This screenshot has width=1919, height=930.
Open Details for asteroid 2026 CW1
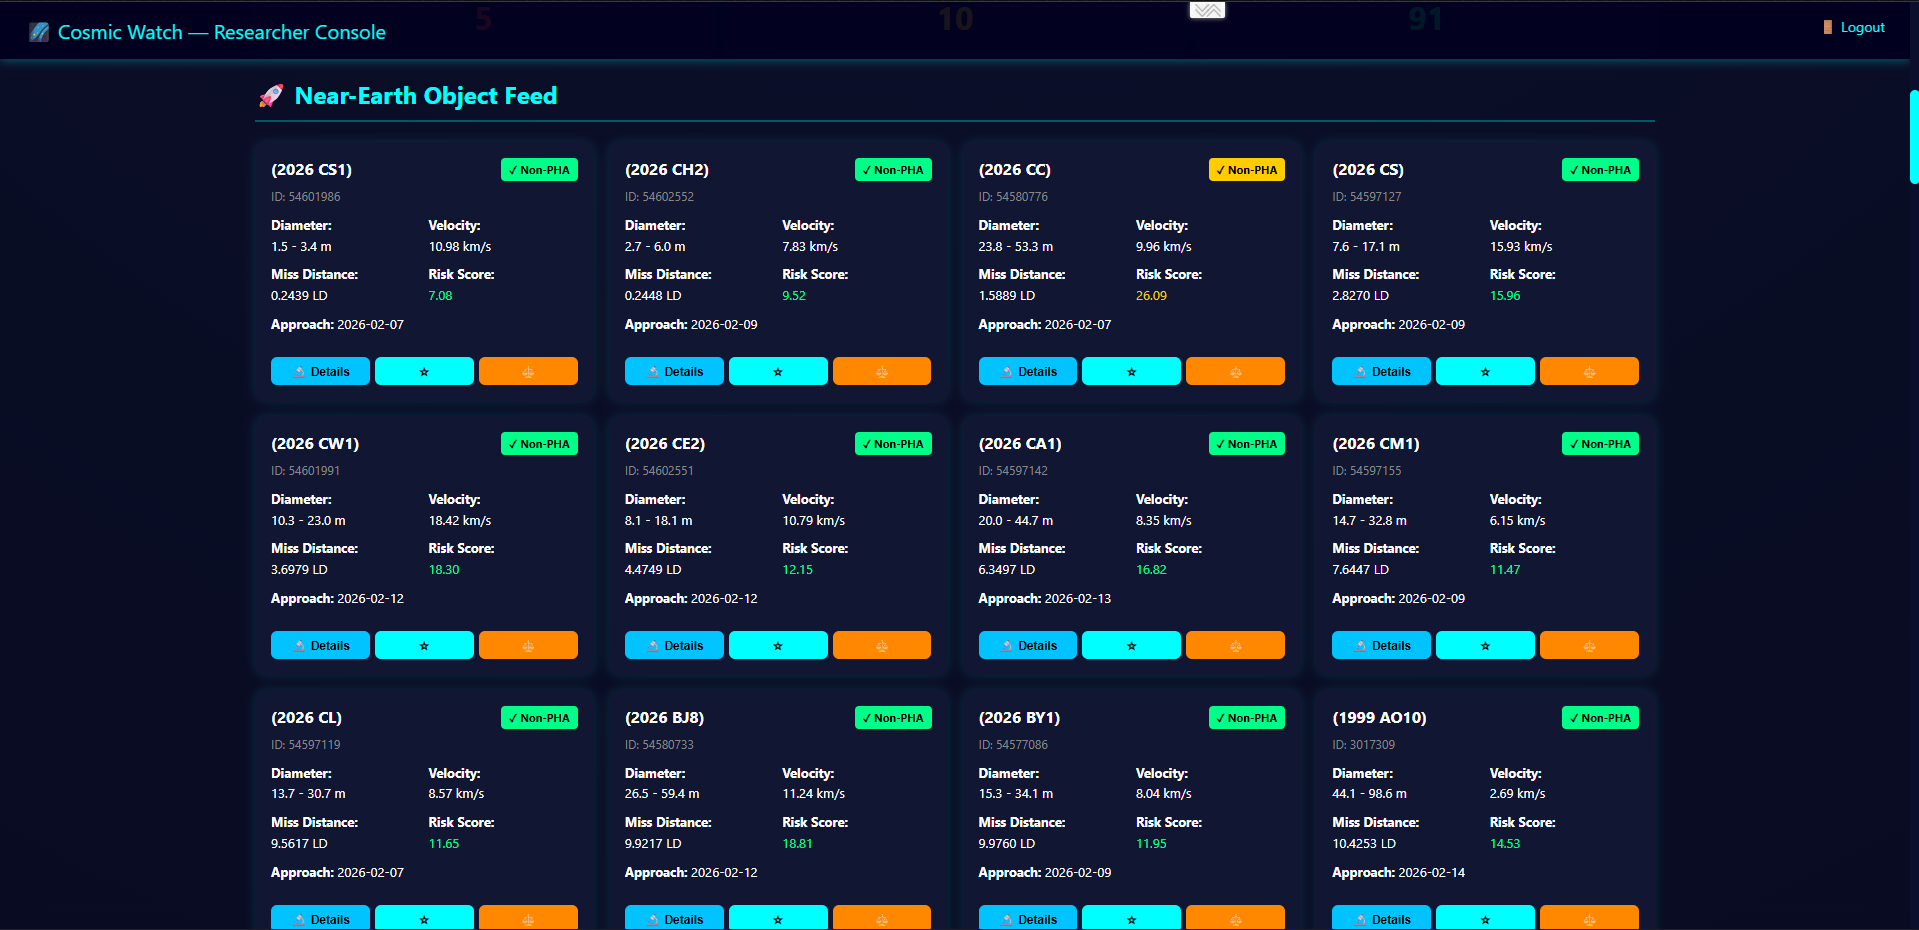coord(320,645)
